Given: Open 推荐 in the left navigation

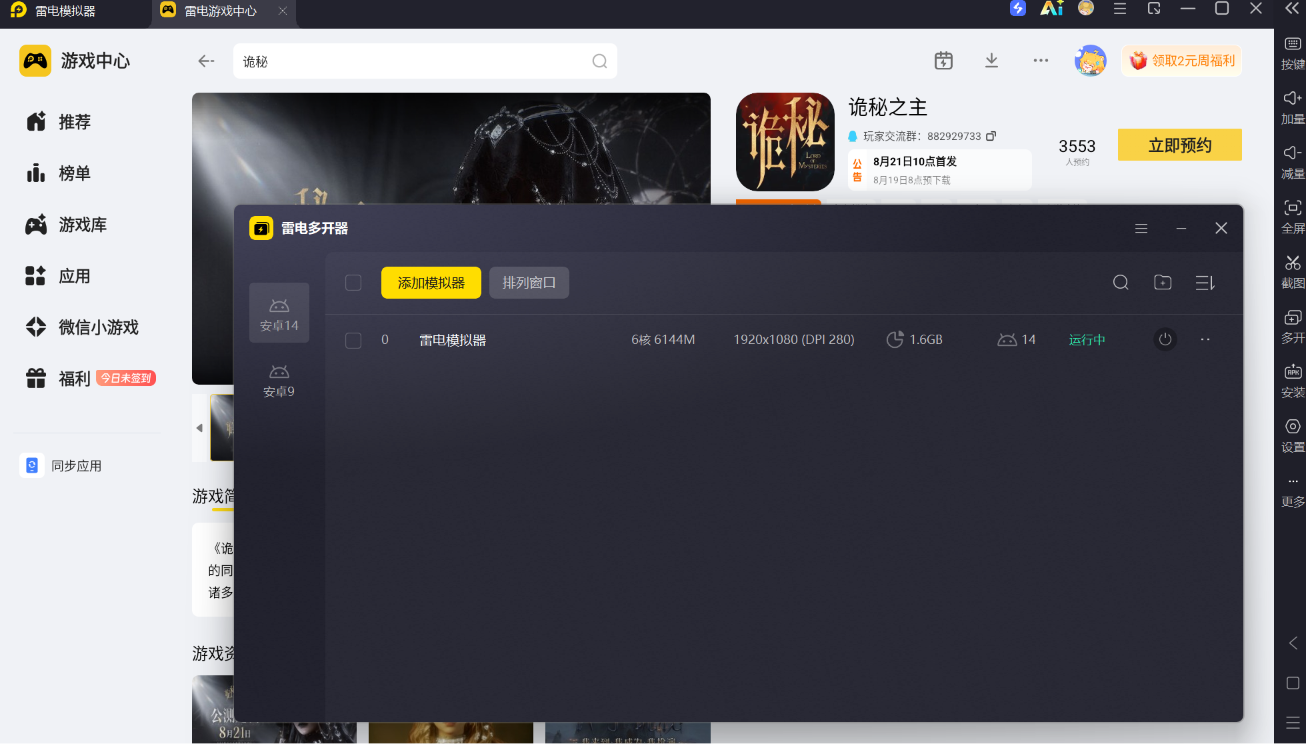Looking at the screenshot, I should (x=60, y=122).
